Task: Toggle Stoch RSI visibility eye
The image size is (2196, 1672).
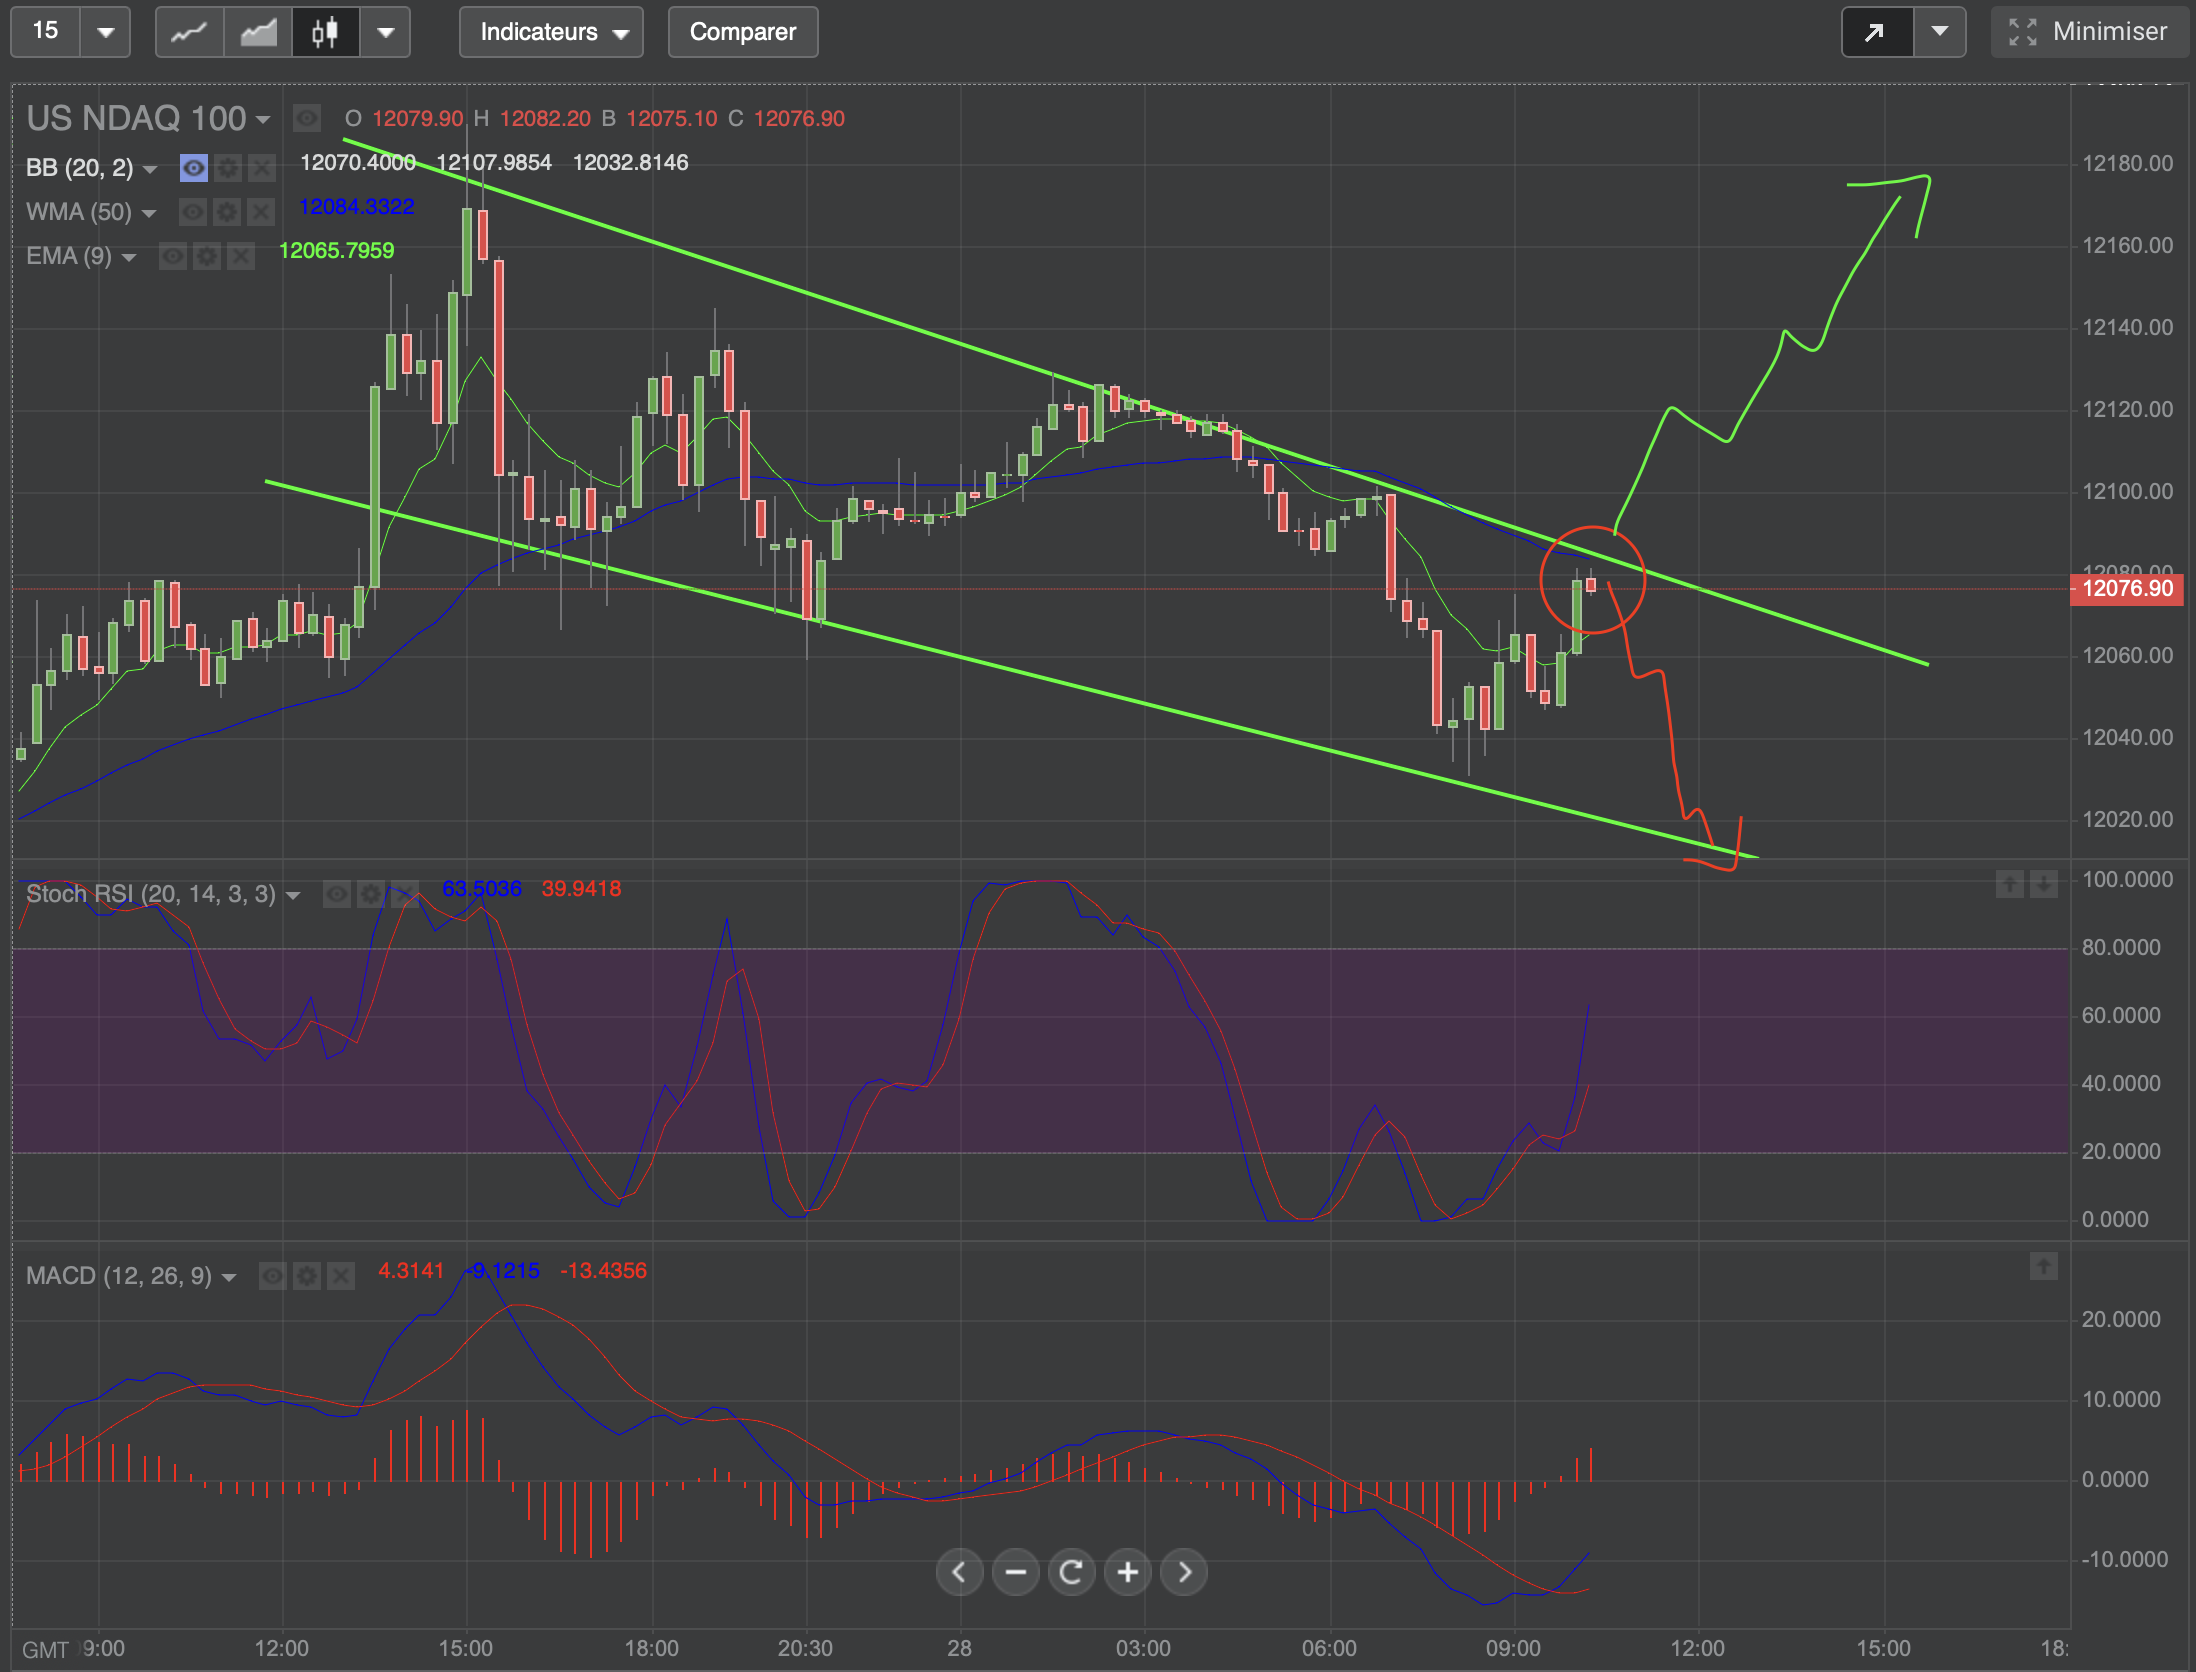Action: point(337,894)
